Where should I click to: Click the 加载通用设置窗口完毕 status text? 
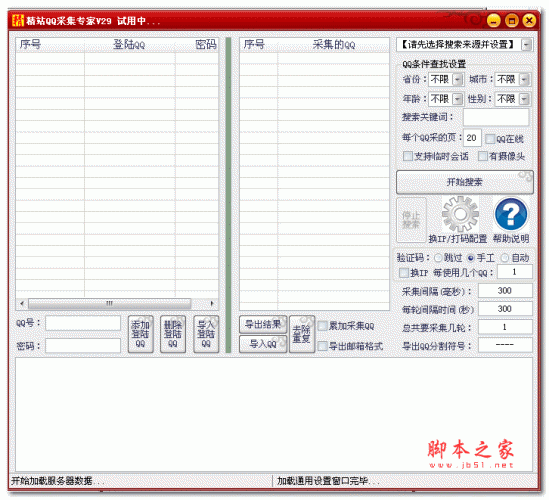coord(328,481)
